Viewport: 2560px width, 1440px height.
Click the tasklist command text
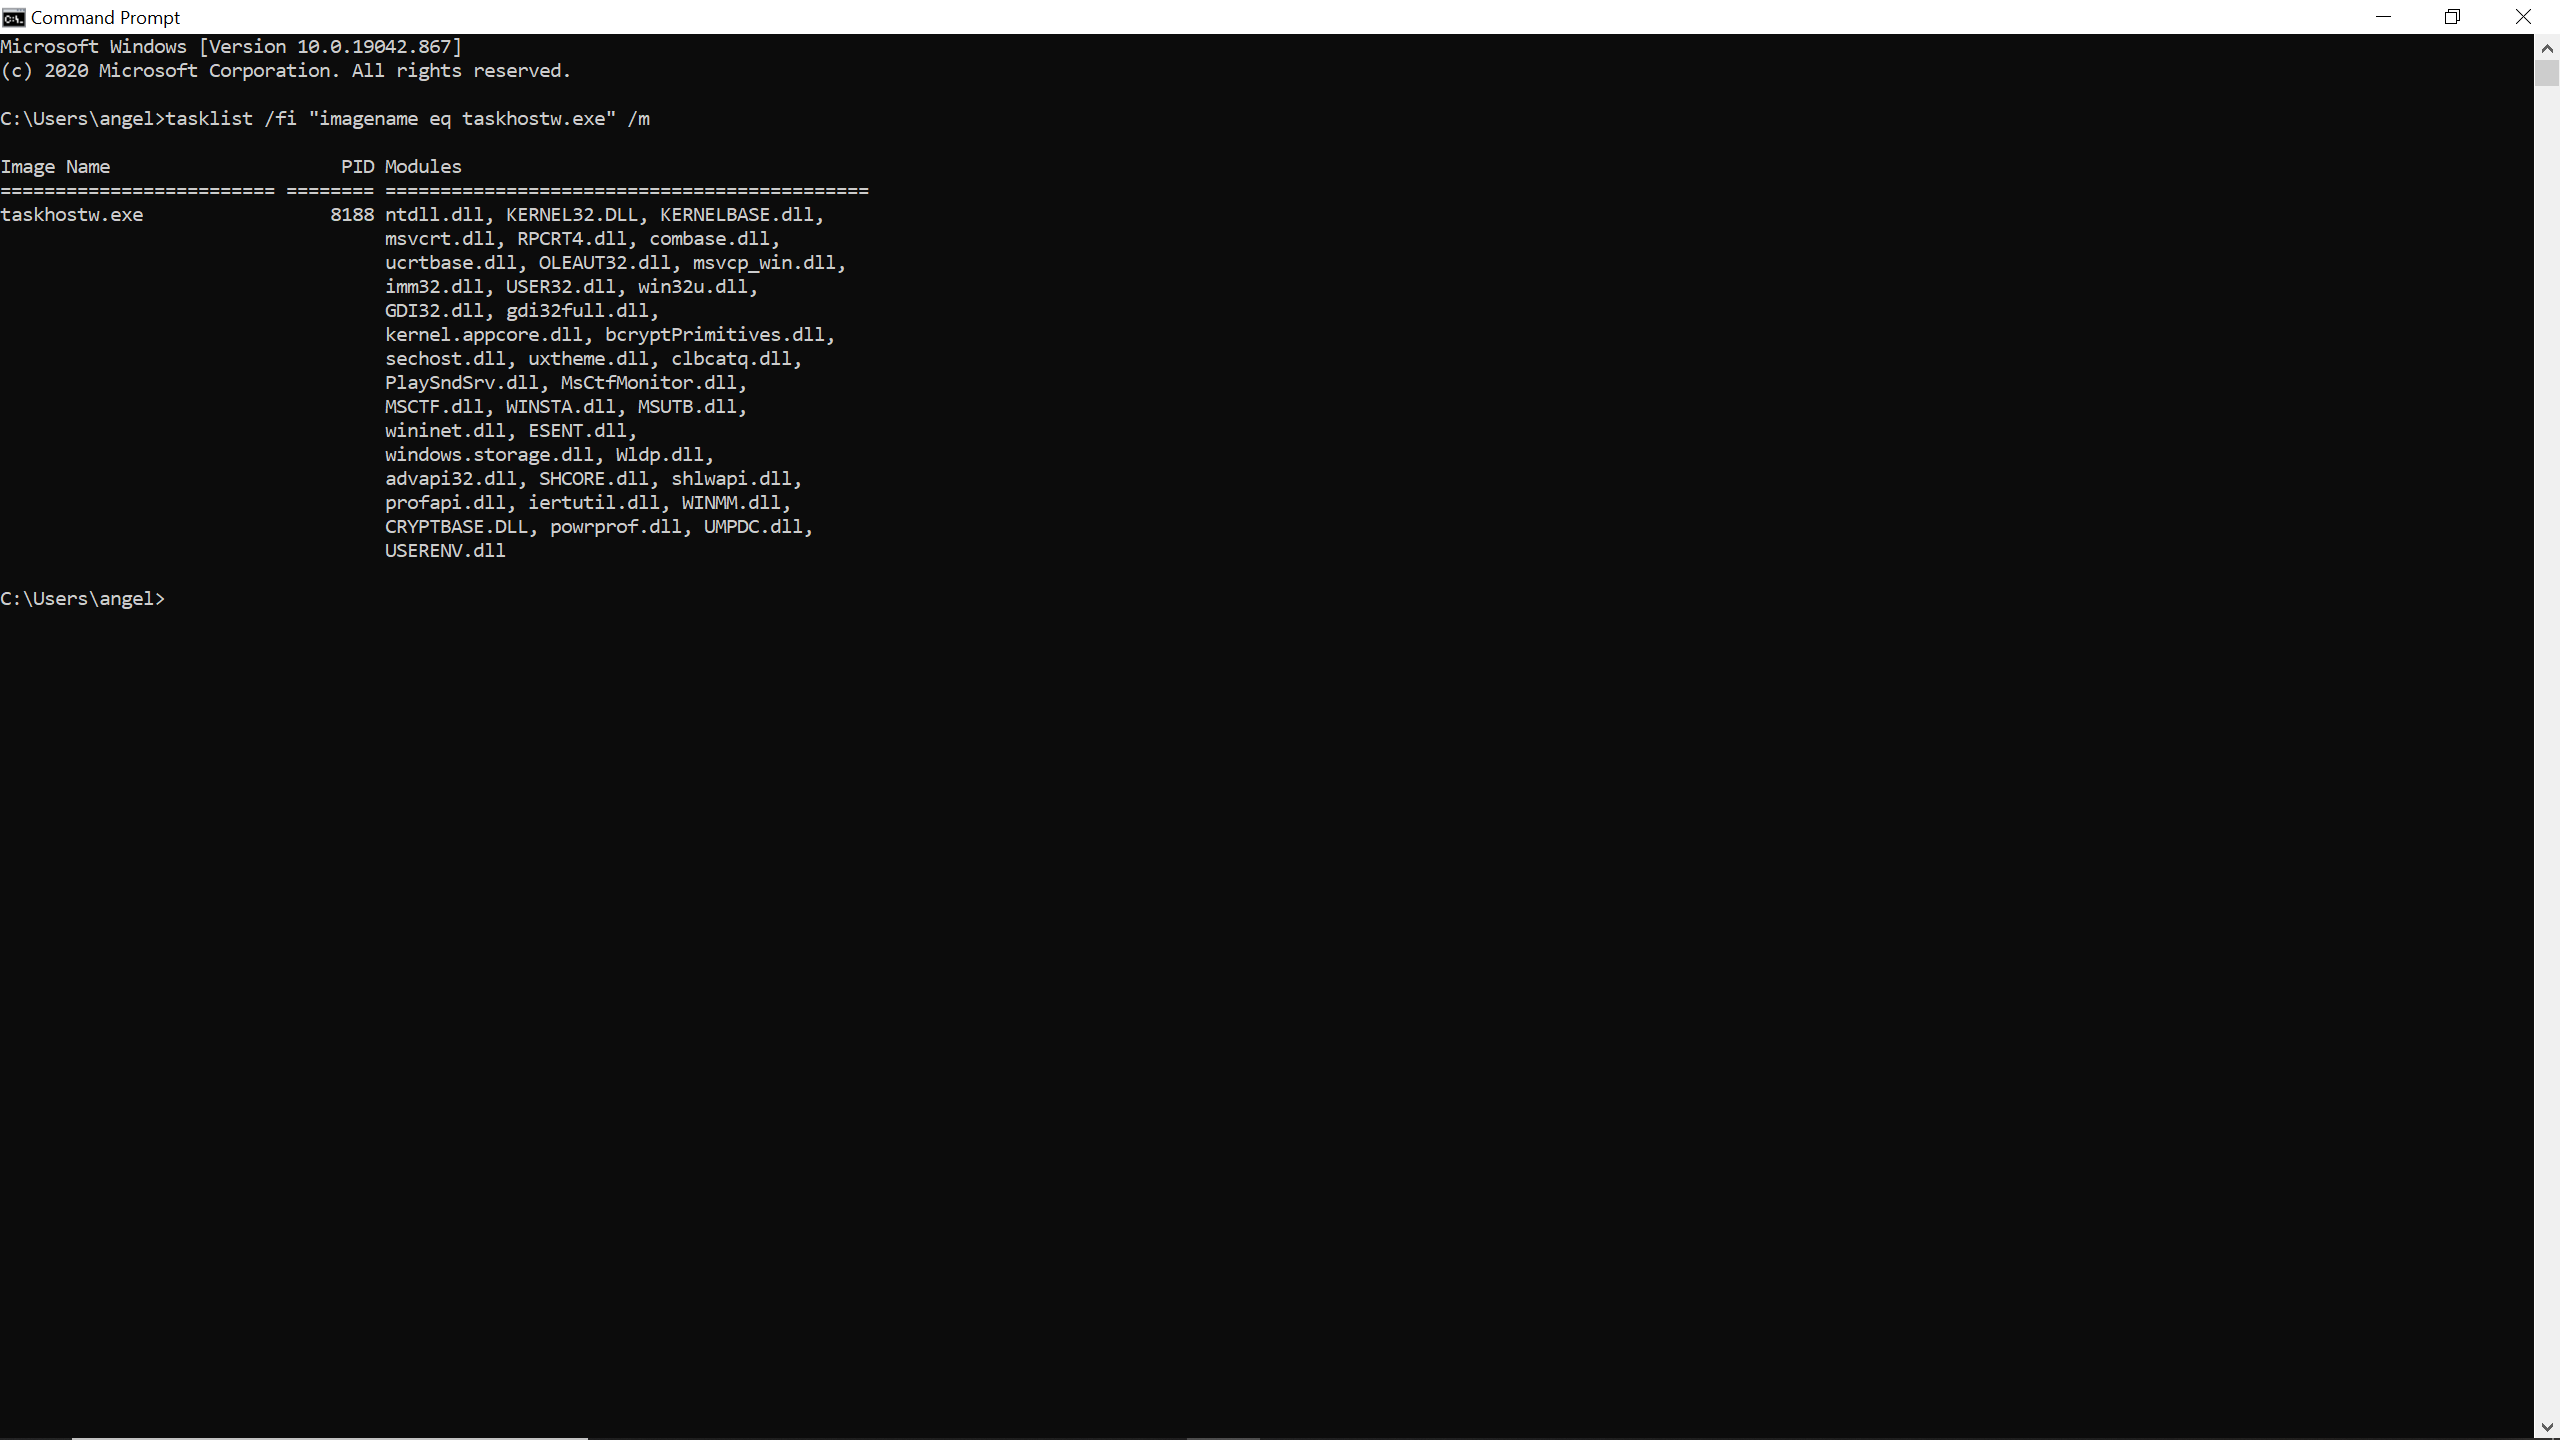(x=407, y=119)
